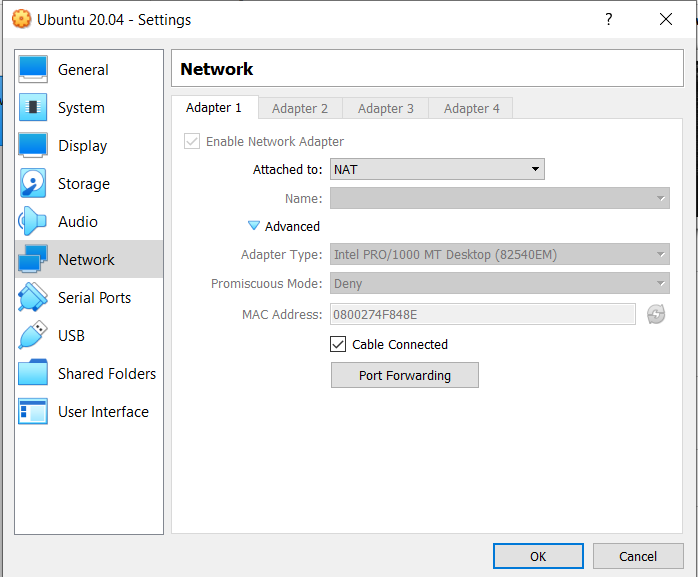Open the Display monitor icon
Screen dimensions: 698x577
click(33, 145)
